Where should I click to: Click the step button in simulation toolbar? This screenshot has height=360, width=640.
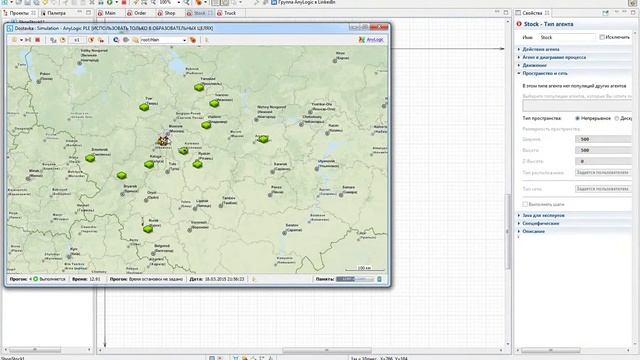28,40
